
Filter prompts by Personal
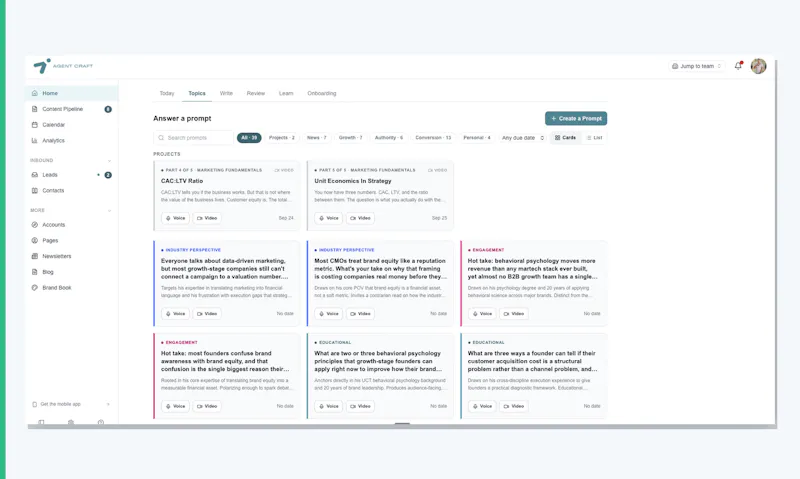coord(477,138)
